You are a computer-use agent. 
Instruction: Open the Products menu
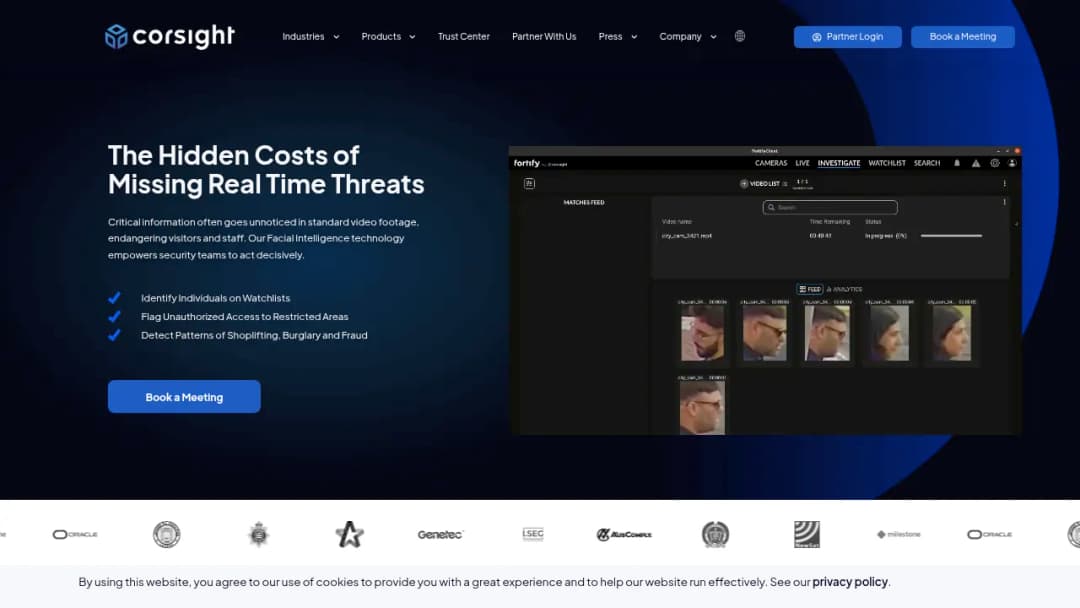click(381, 36)
